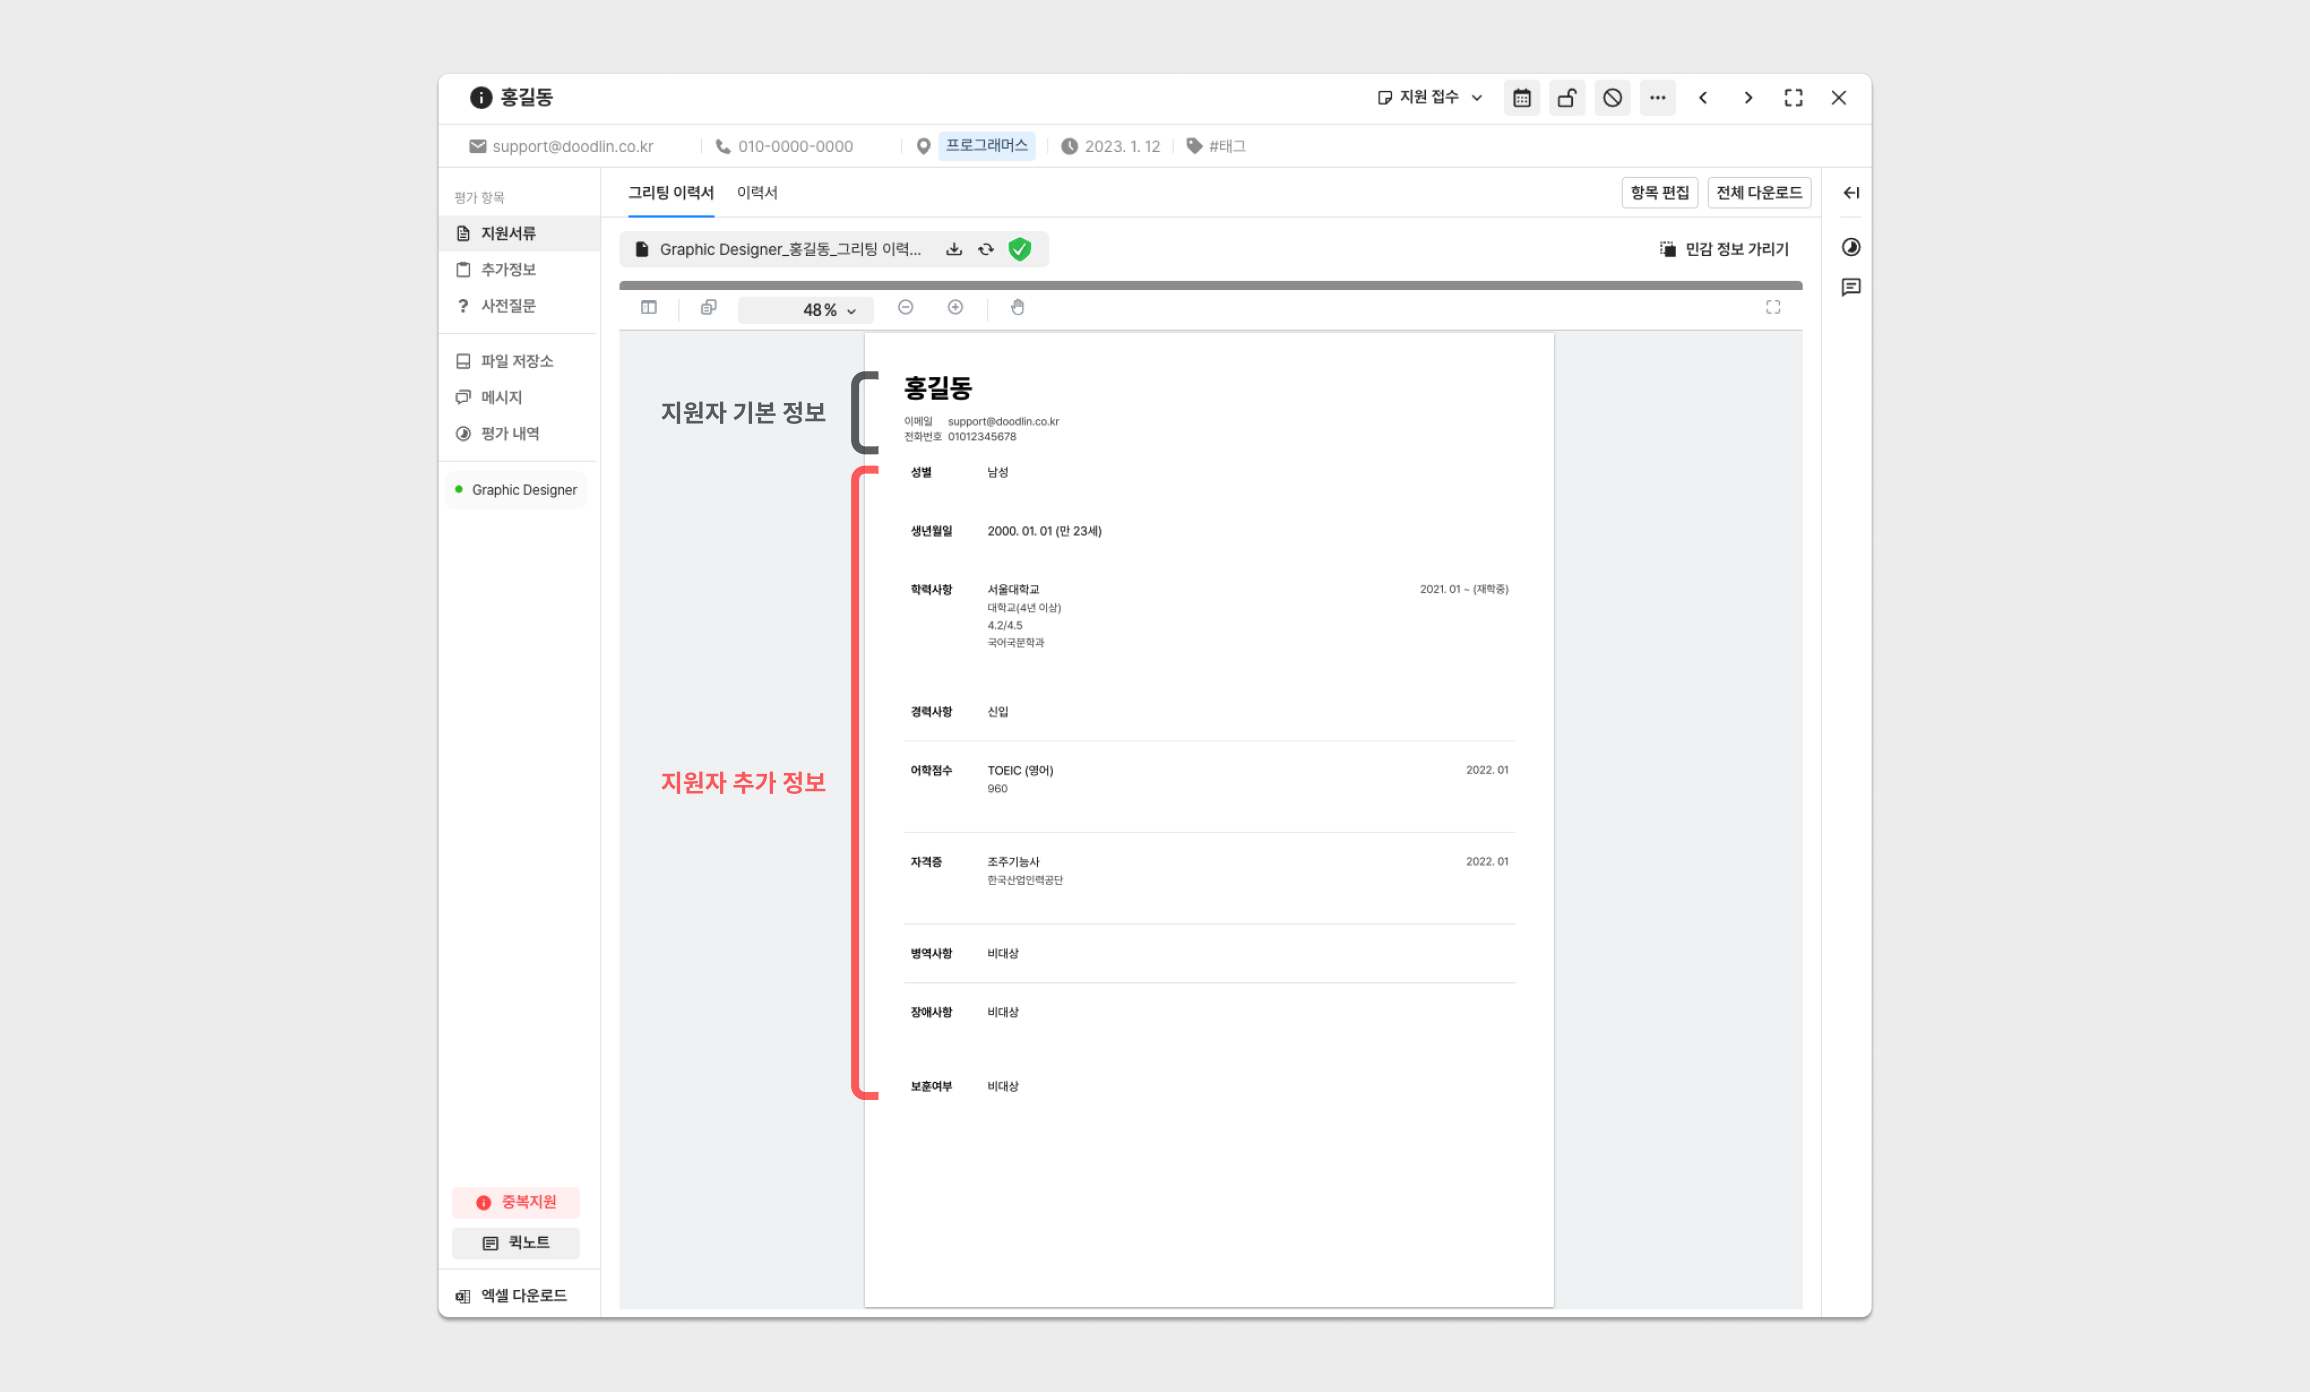
Task: Click the 항목 편집 button
Action: point(1659,192)
